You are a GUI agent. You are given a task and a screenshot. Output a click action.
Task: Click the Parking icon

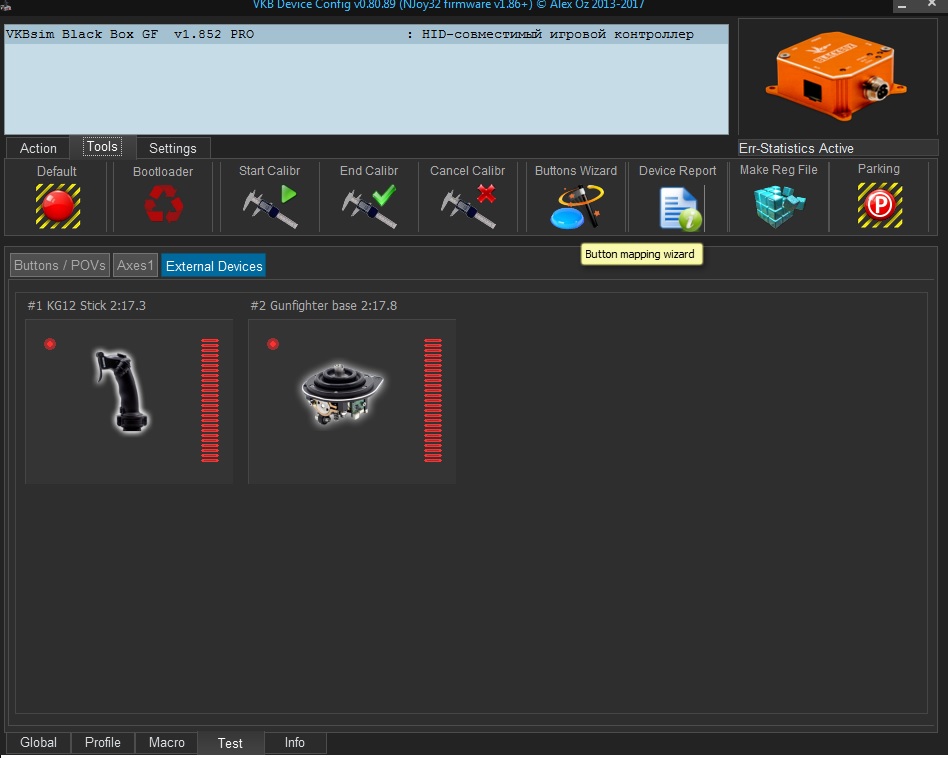(x=880, y=206)
